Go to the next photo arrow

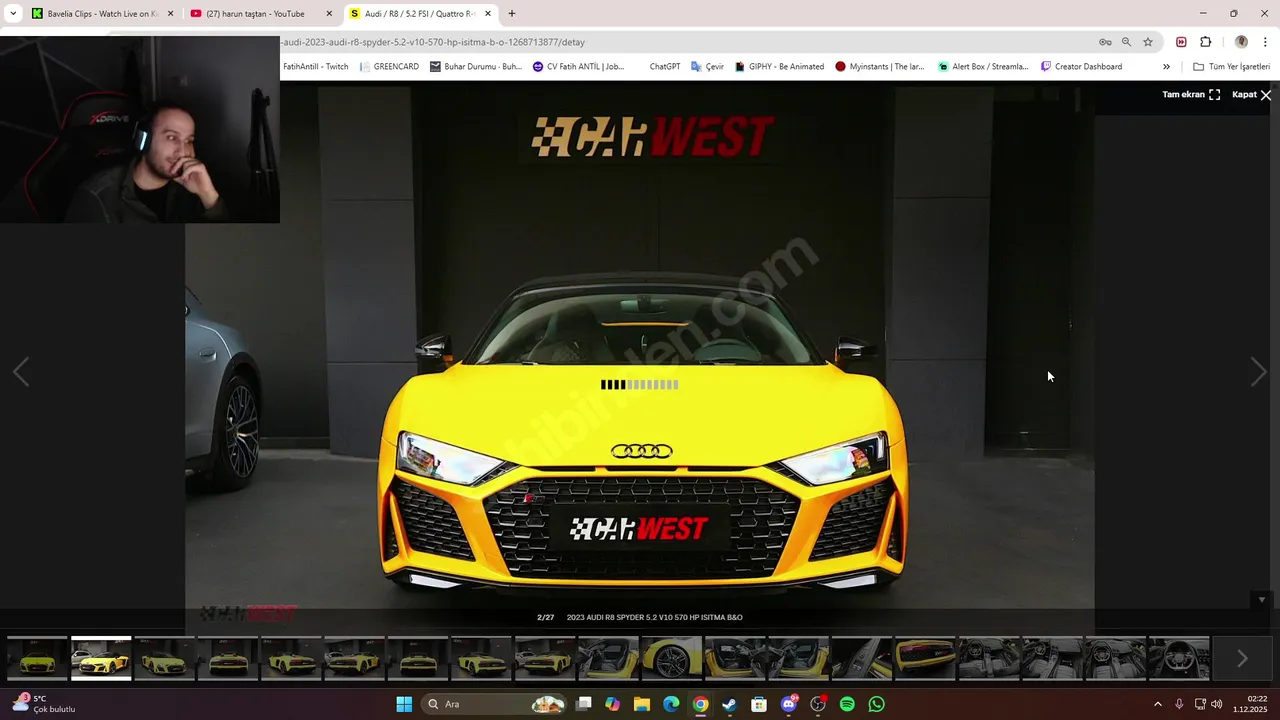tap(1258, 372)
